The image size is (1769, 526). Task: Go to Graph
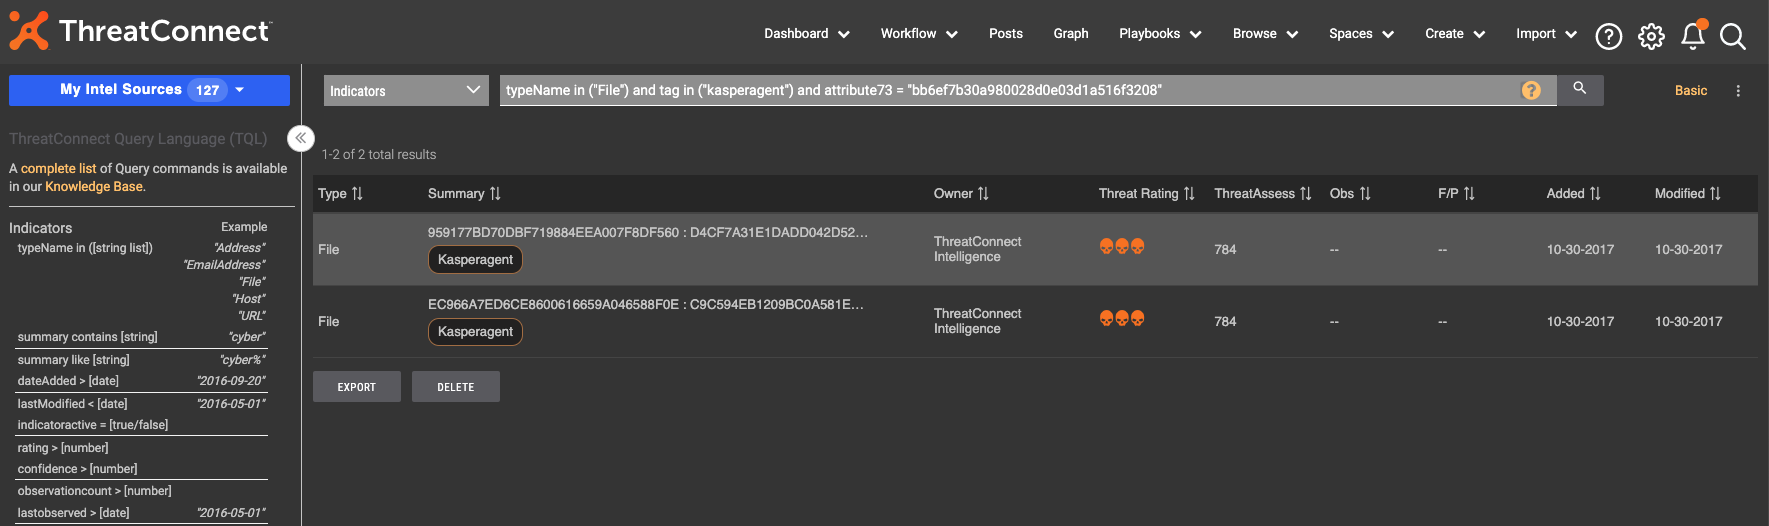1071,34
